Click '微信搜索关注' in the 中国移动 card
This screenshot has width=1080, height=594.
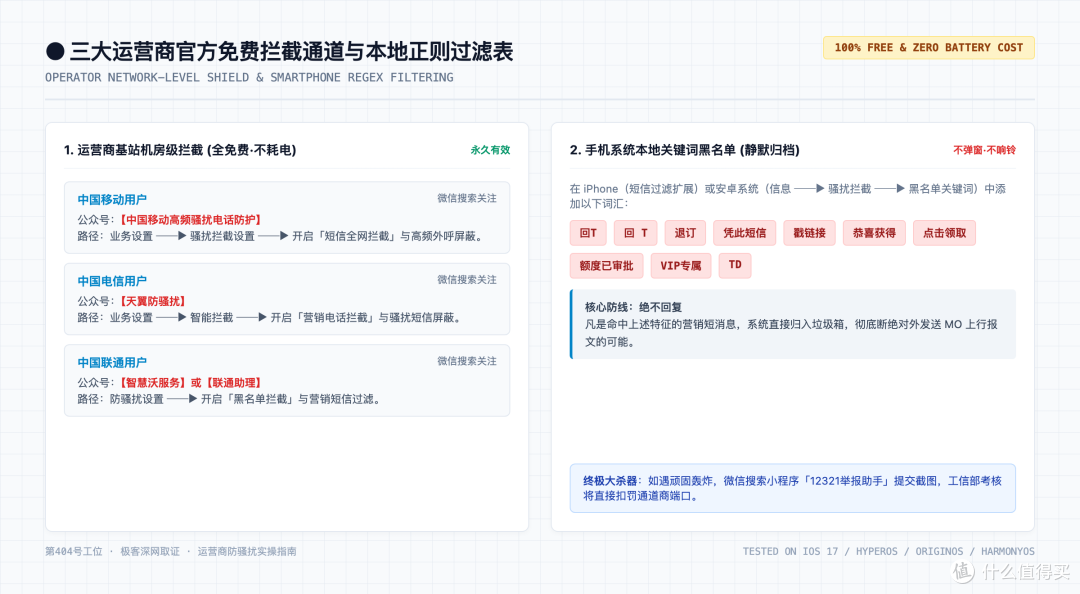(x=467, y=198)
